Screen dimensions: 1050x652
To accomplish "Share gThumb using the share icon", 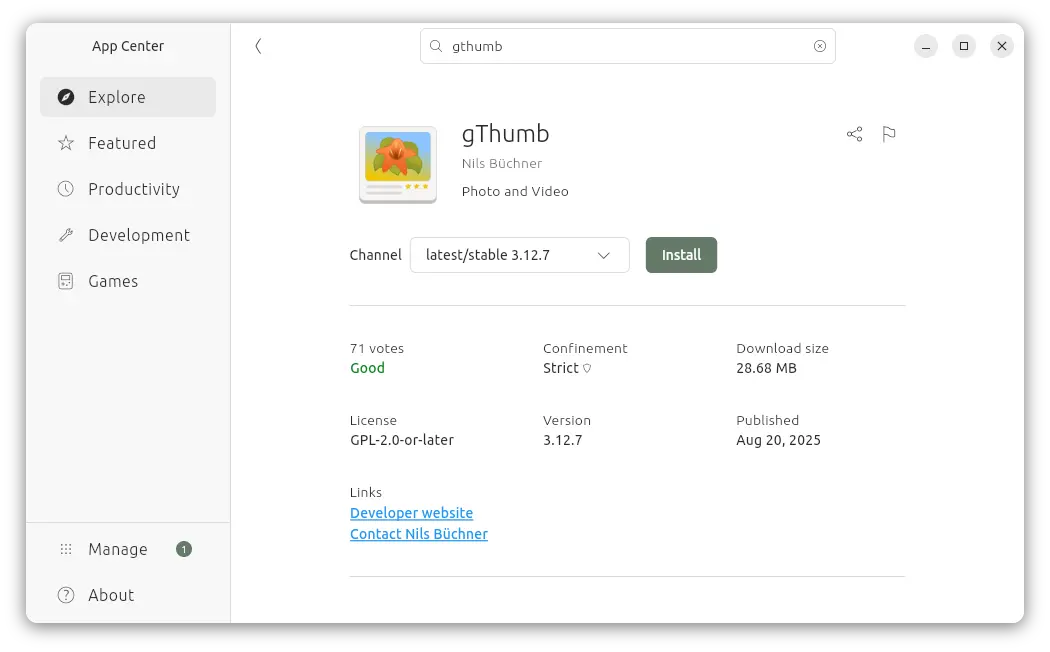I will 854,134.
